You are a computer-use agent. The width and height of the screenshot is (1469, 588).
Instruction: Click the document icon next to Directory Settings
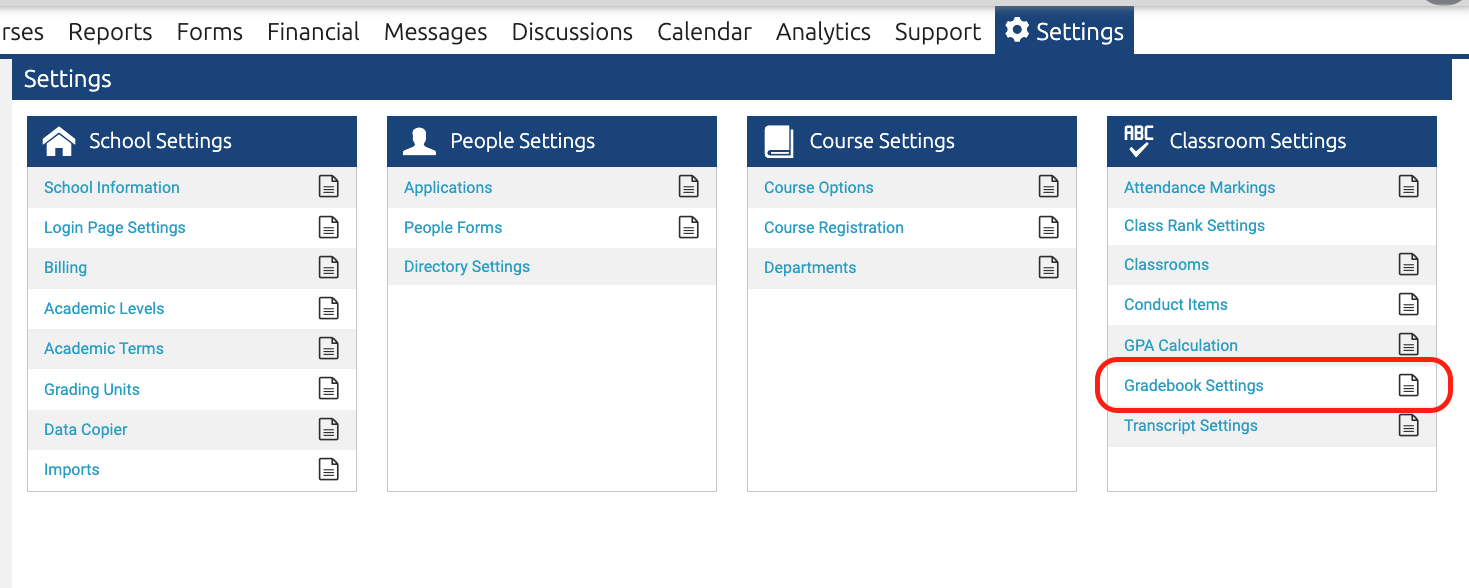point(689,266)
